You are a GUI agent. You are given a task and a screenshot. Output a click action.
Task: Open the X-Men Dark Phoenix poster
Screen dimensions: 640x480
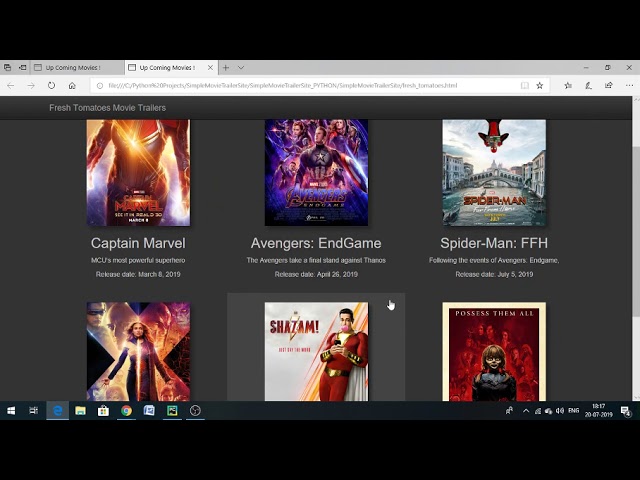(138, 351)
